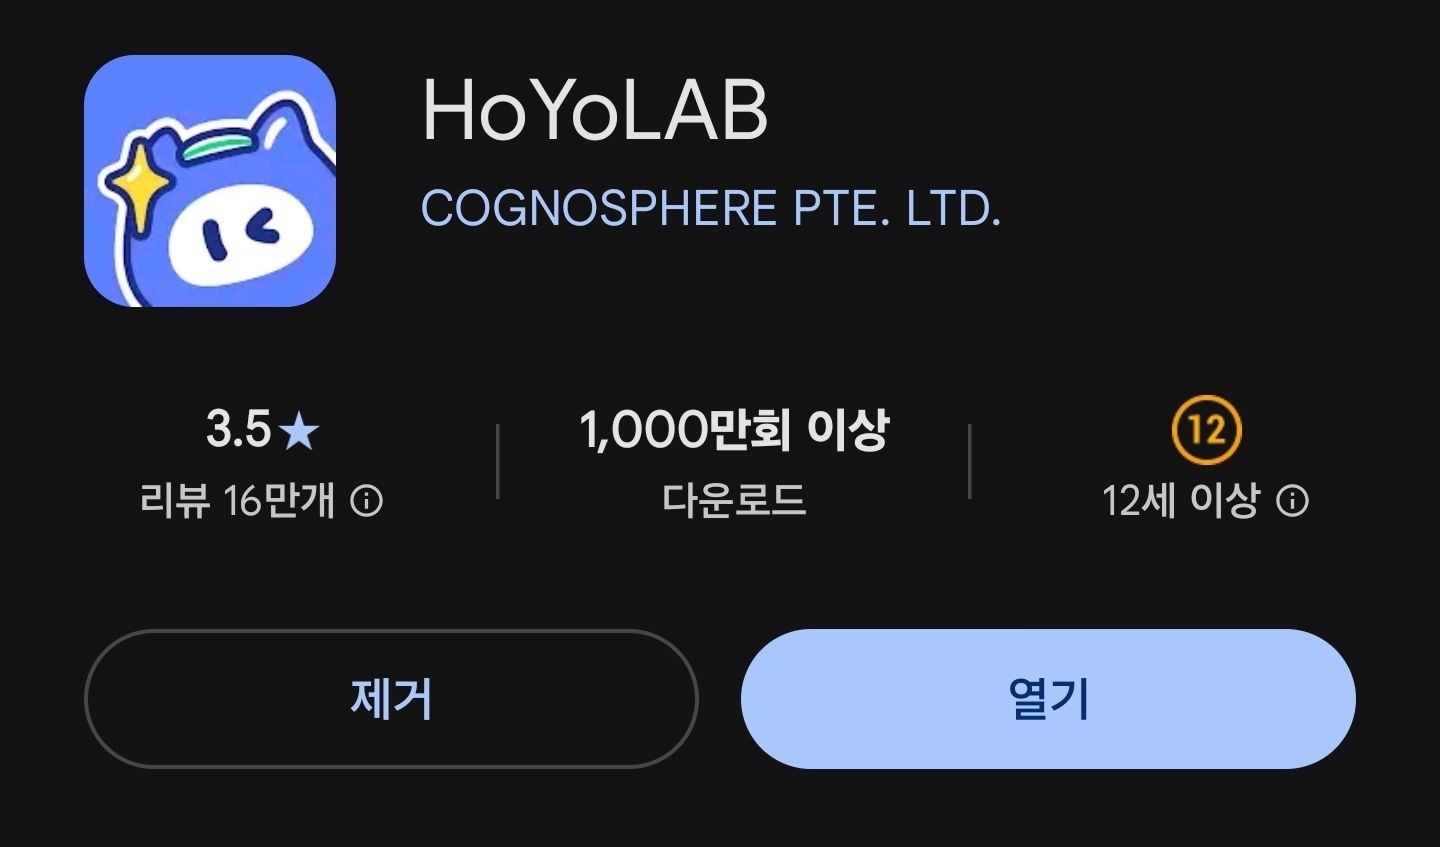The image size is (1440, 847).
Task: Open COGNOSPHERE PTE. LTD. developer page
Action: click(x=711, y=209)
